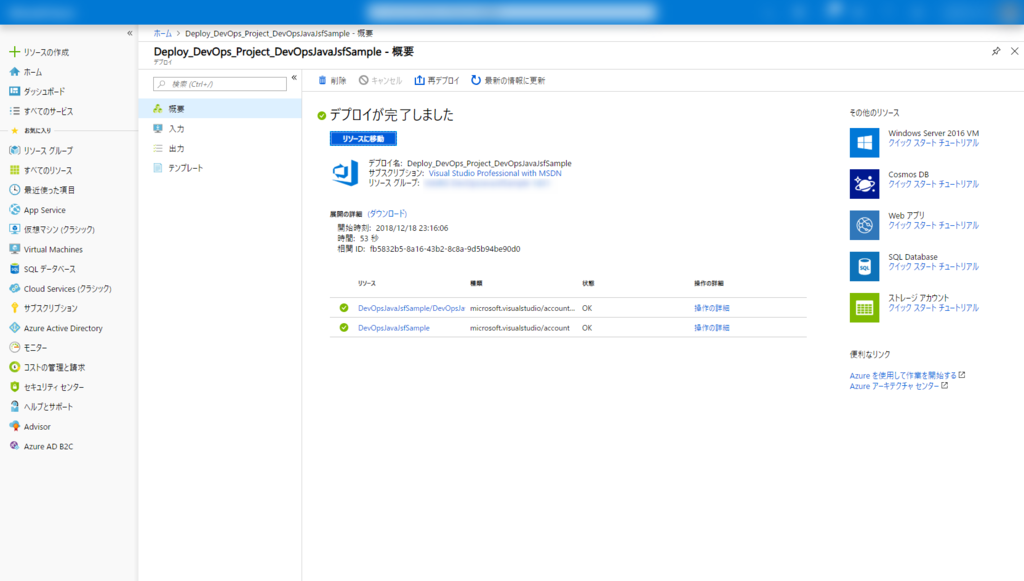1024x581 pixels.
Task: Open モニター in sidebar
Action: pyautogui.click(x=28, y=347)
